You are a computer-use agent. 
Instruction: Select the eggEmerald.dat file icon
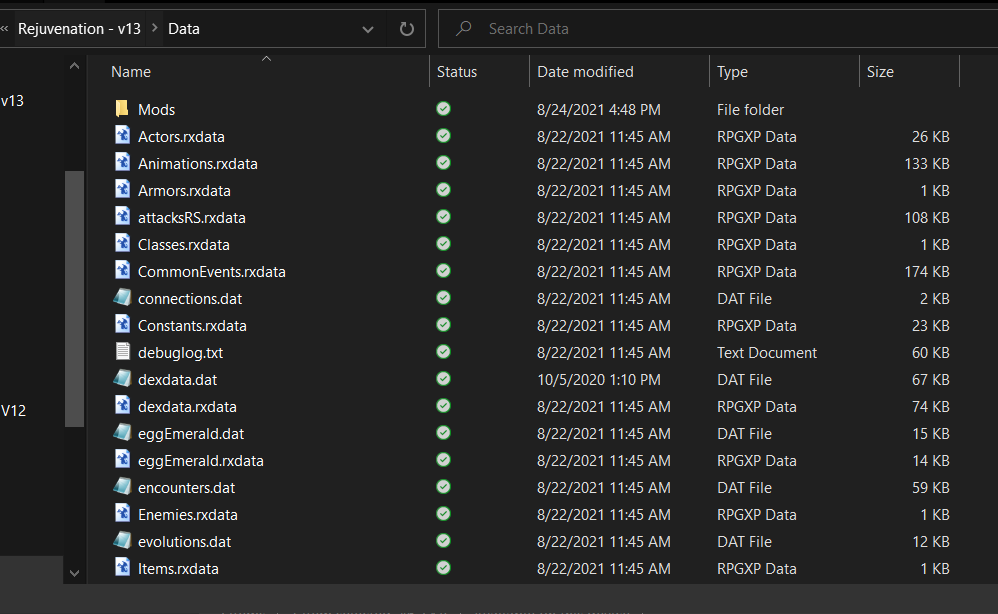[x=122, y=433]
